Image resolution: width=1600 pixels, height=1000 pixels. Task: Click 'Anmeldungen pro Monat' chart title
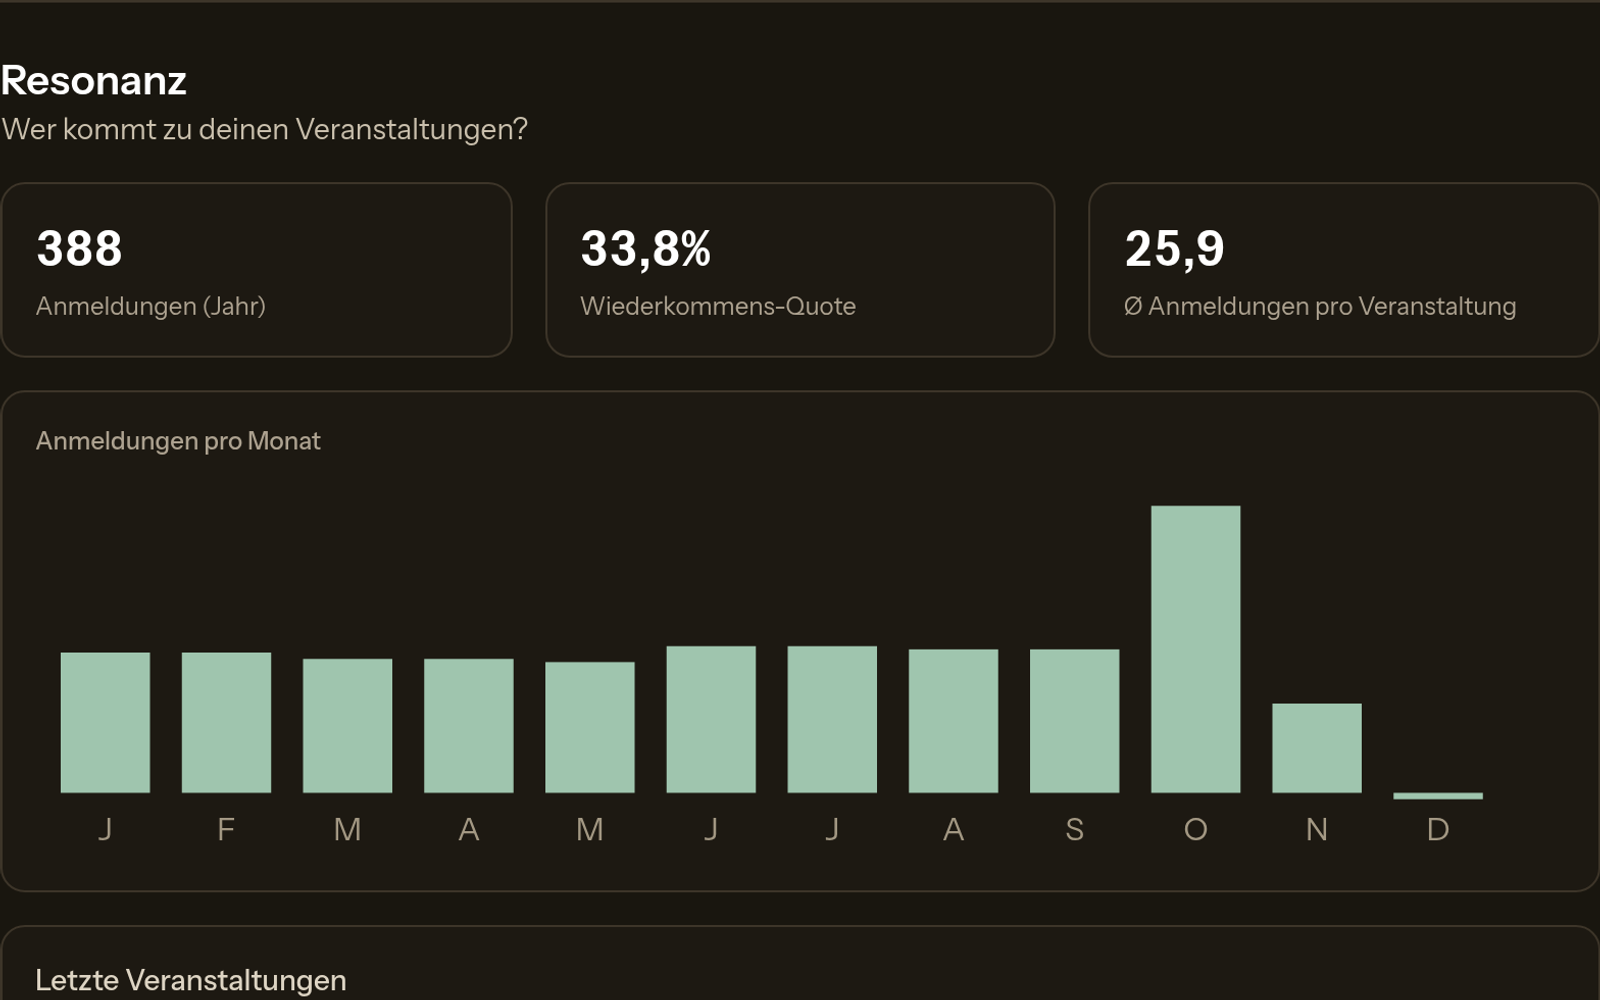click(x=178, y=441)
